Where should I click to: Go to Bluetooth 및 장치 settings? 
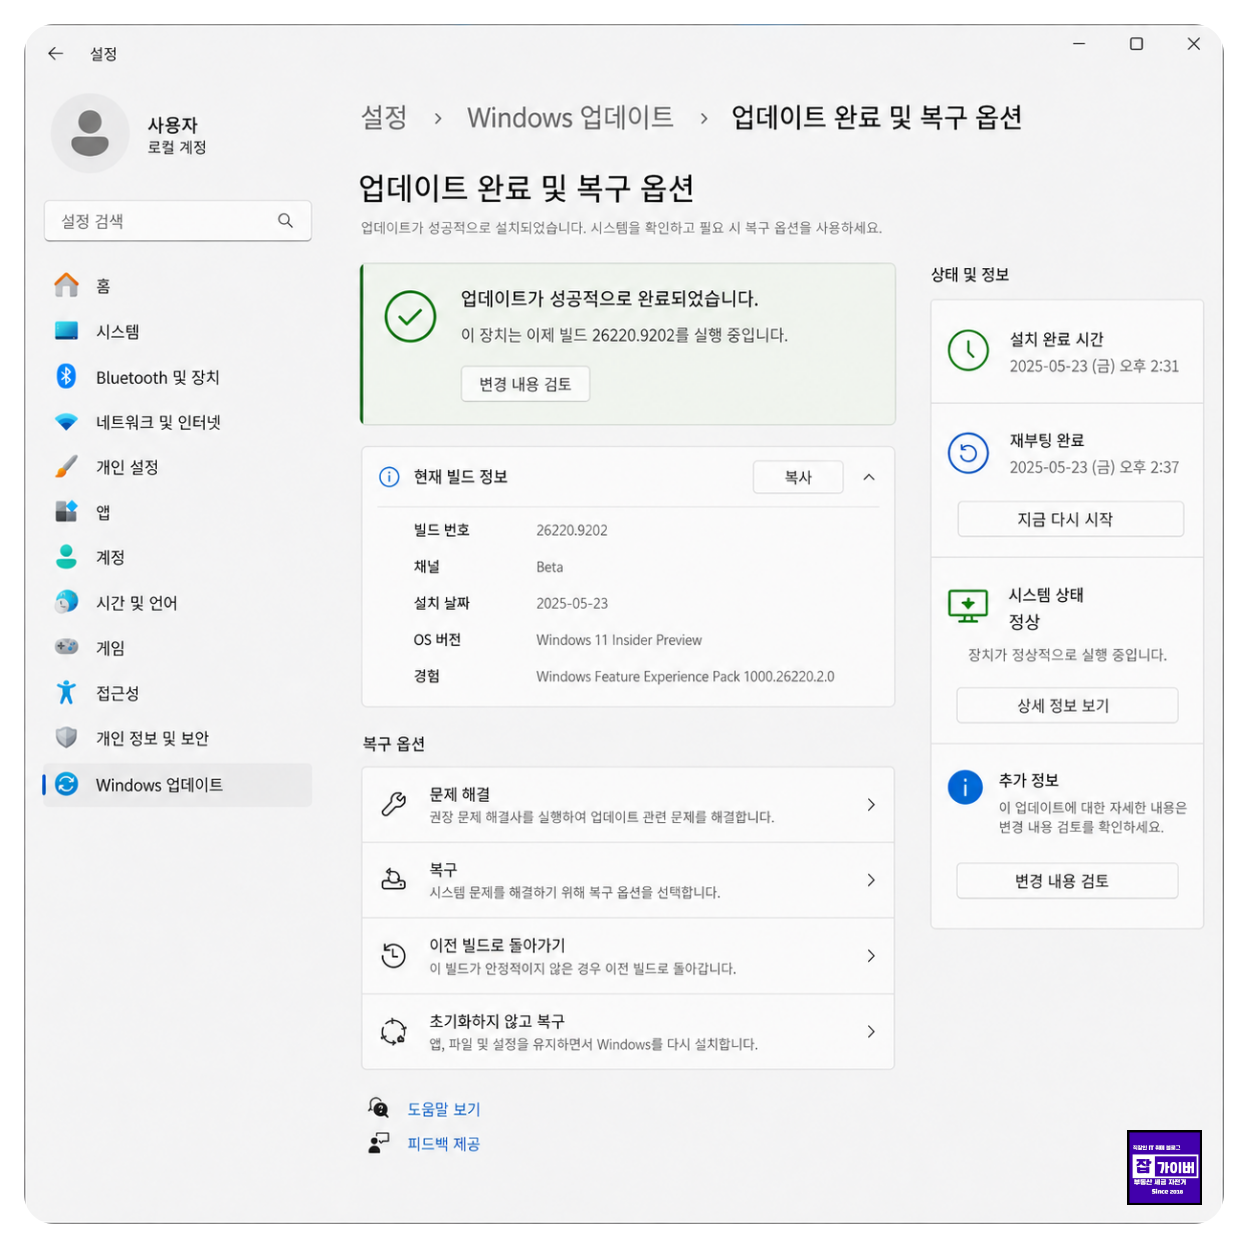click(x=177, y=377)
